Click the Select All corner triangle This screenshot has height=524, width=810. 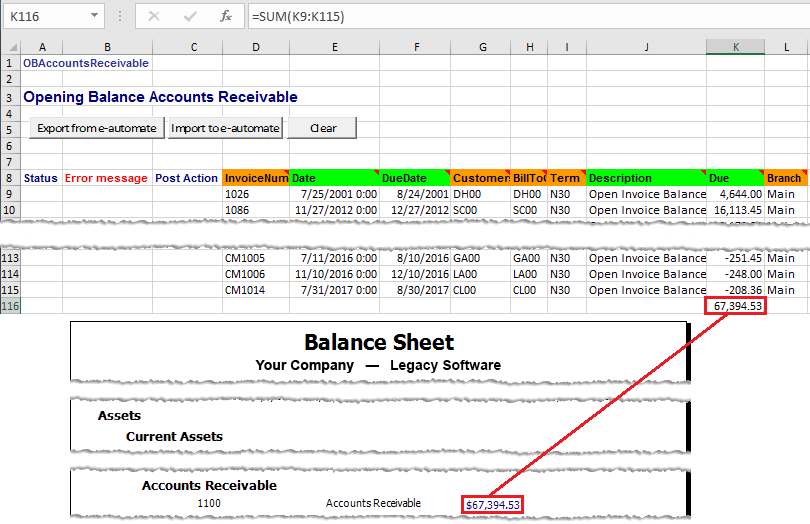10,47
